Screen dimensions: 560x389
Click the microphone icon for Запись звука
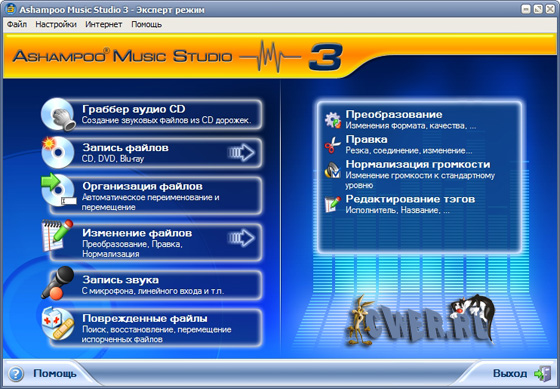(x=57, y=283)
